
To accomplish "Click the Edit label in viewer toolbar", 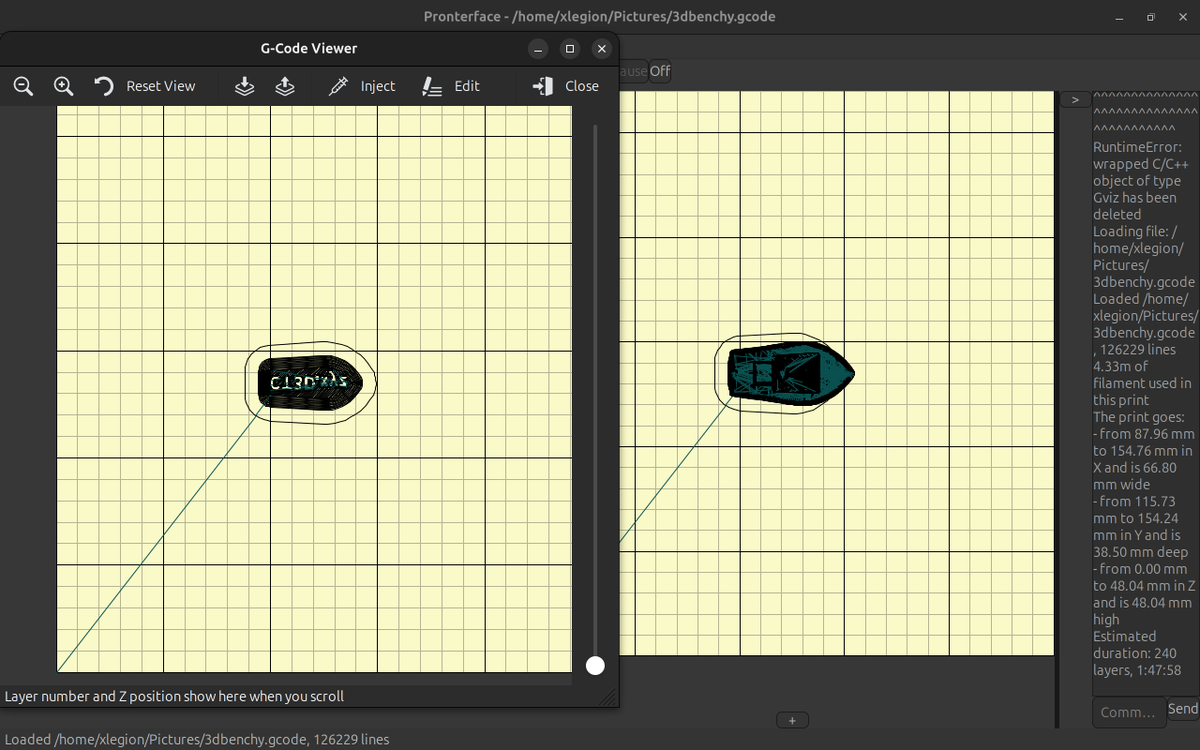I will pyautogui.click(x=467, y=86).
